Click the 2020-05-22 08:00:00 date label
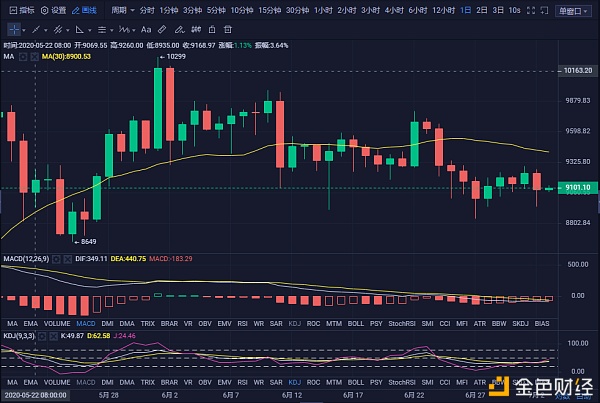Viewport: 600px width, 403px height. [36, 395]
